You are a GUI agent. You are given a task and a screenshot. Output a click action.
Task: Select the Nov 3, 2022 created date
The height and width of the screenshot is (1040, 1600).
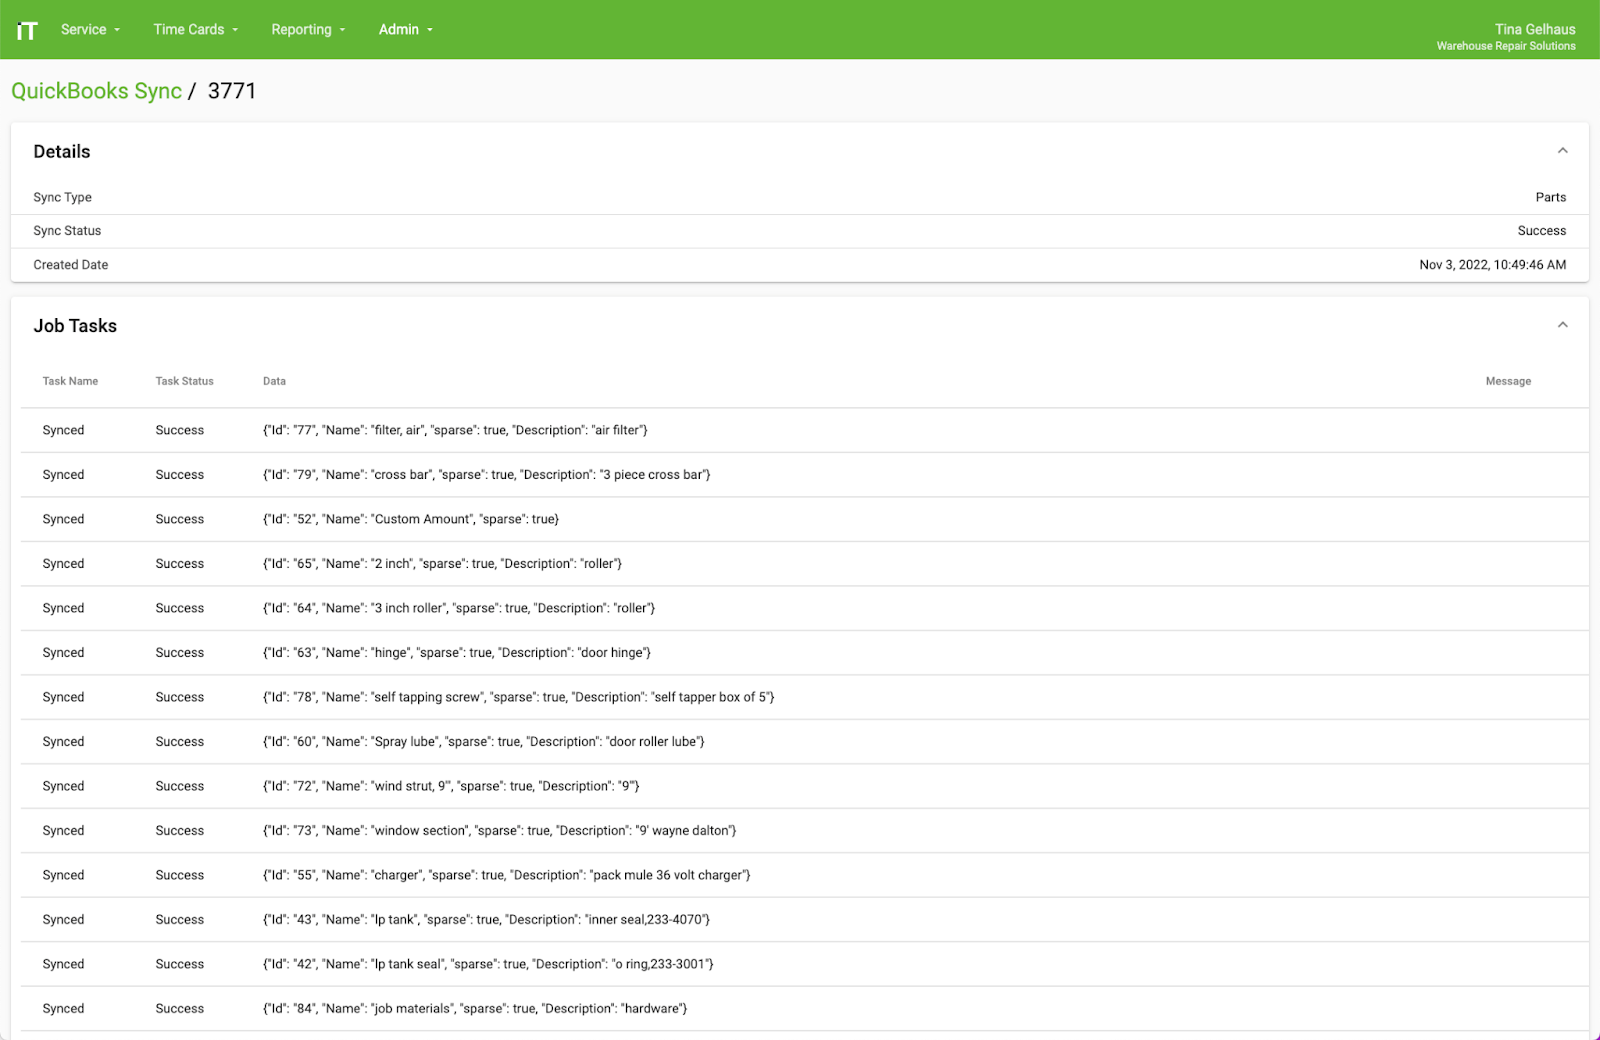(1493, 265)
